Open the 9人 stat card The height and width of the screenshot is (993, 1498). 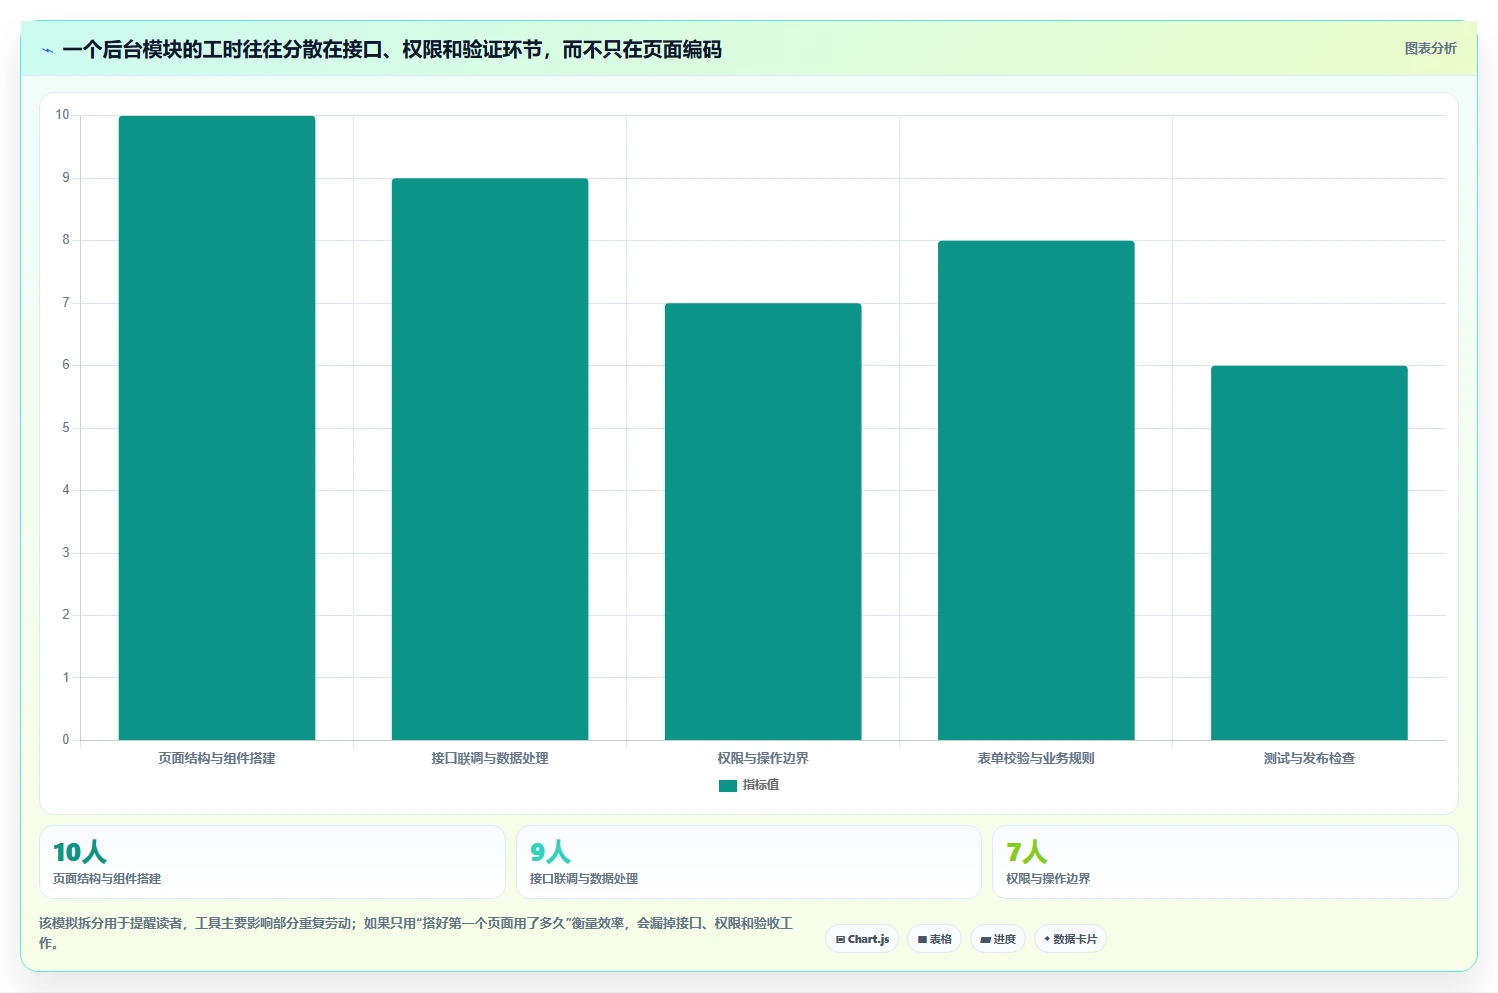point(749,862)
